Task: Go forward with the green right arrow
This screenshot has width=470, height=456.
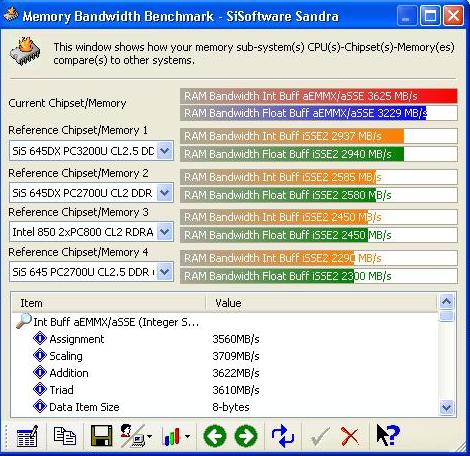Action: 246,436
